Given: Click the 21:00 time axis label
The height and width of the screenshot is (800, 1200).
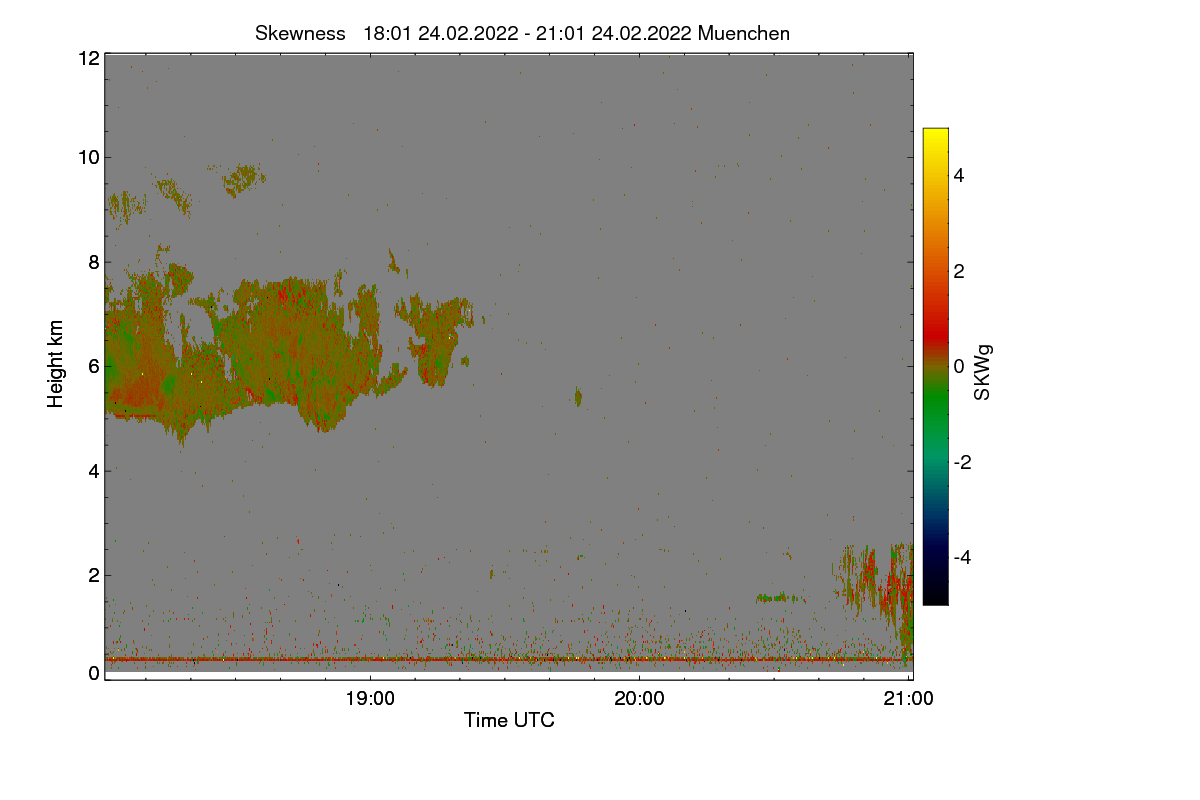Looking at the screenshot, I should 909,699.
